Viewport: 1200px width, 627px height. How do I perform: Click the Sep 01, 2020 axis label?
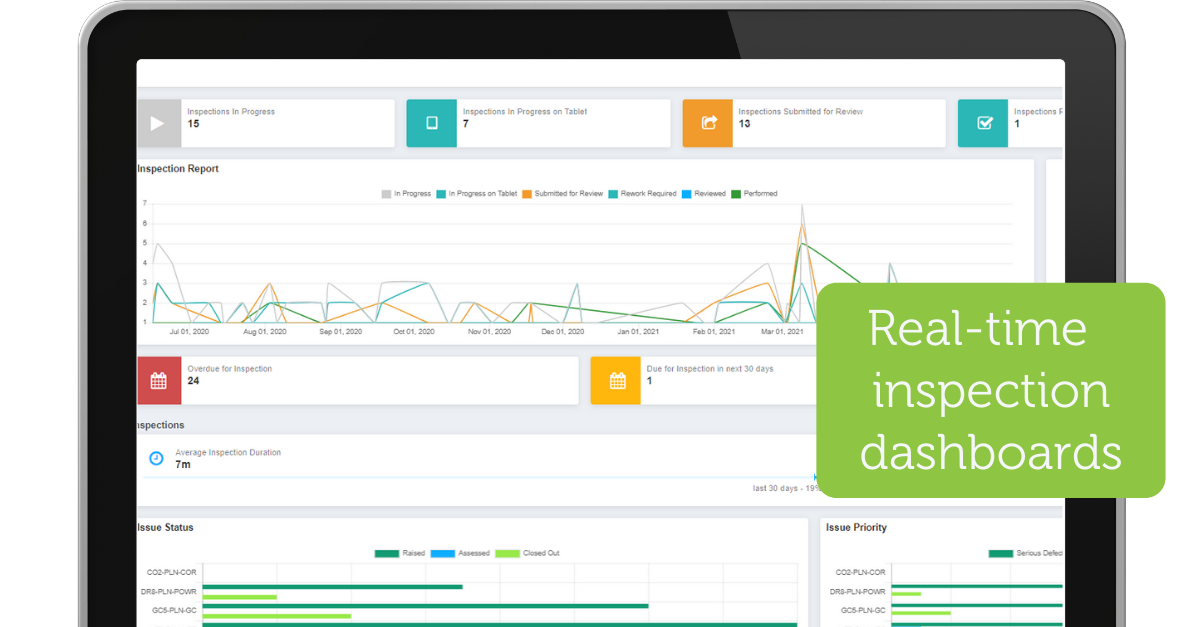[x=339, y=331]
